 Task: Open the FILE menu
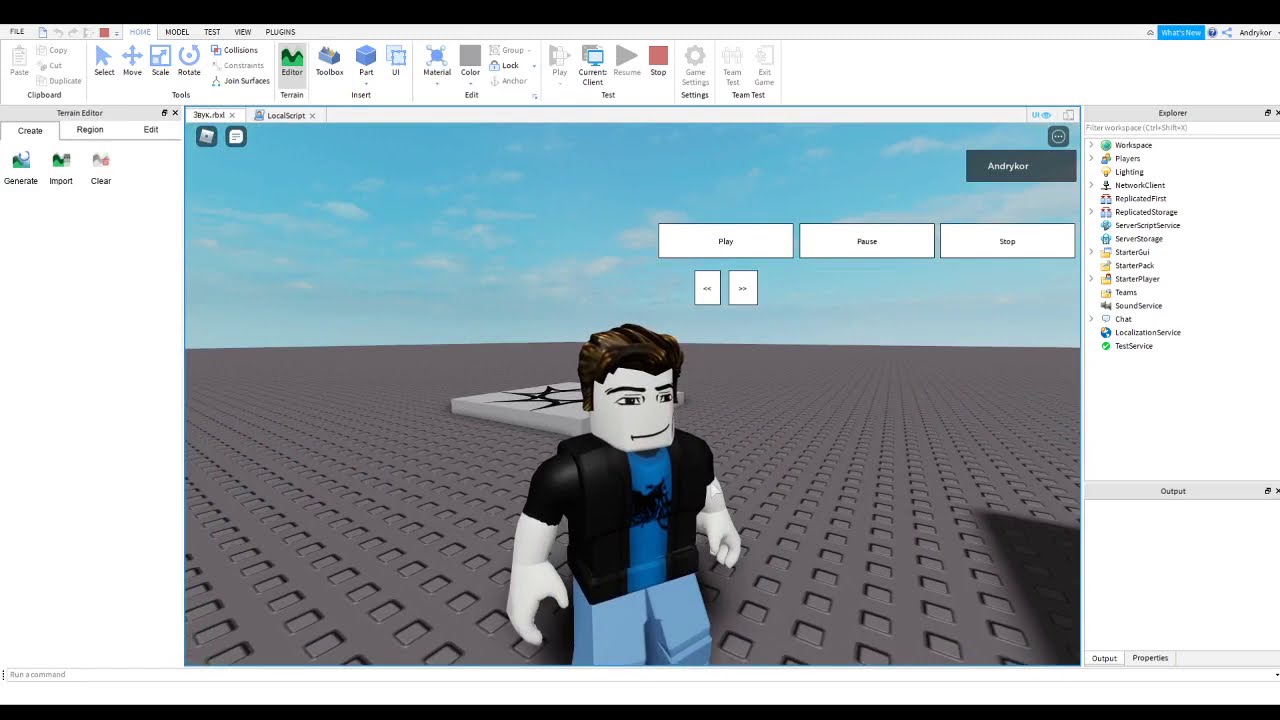click(x=17, y=32)
